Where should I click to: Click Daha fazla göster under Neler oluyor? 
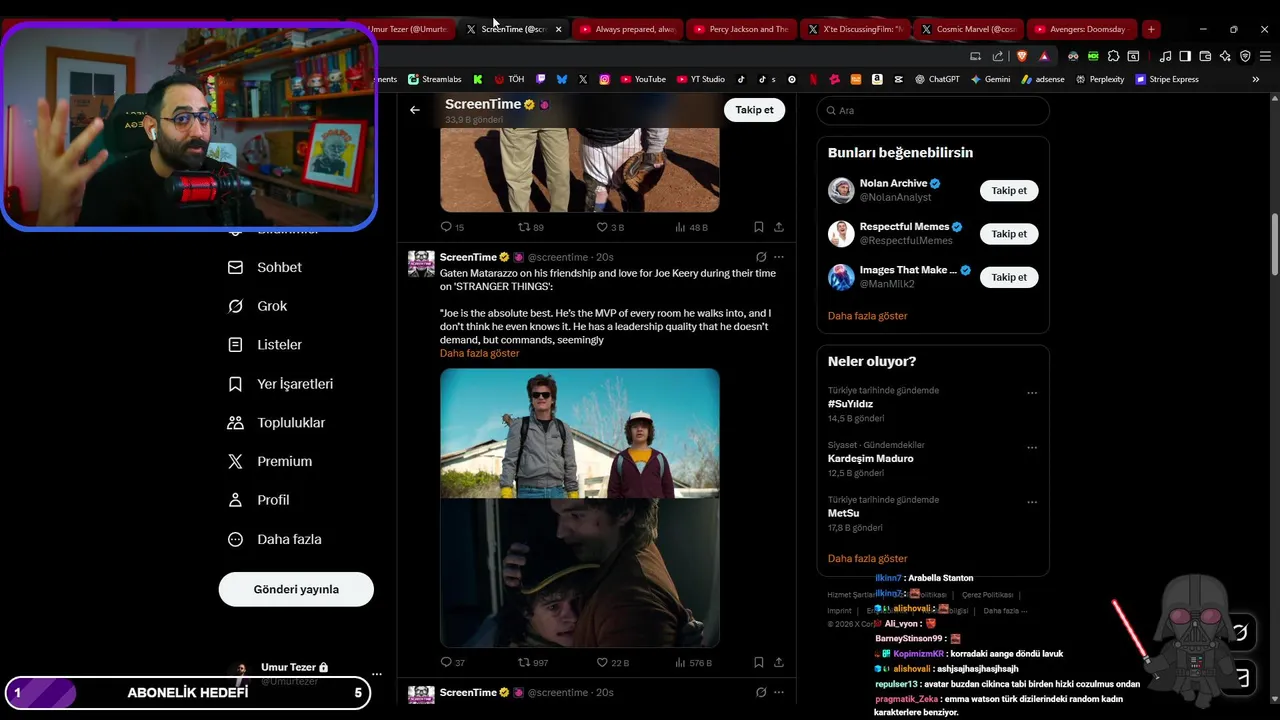pyautogui.click(x=867, y=559)
